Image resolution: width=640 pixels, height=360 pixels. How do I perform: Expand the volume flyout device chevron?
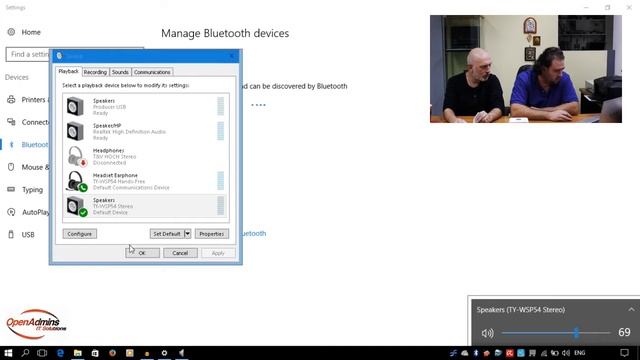631,310
